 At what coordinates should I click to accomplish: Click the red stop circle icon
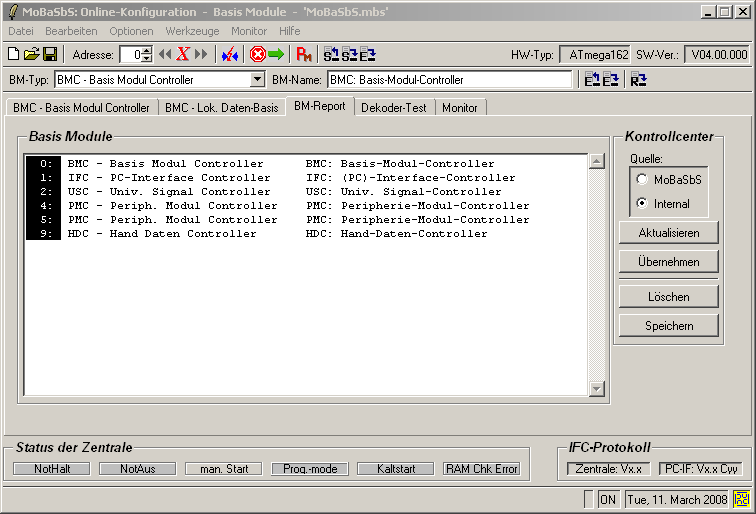pos(257,55)
